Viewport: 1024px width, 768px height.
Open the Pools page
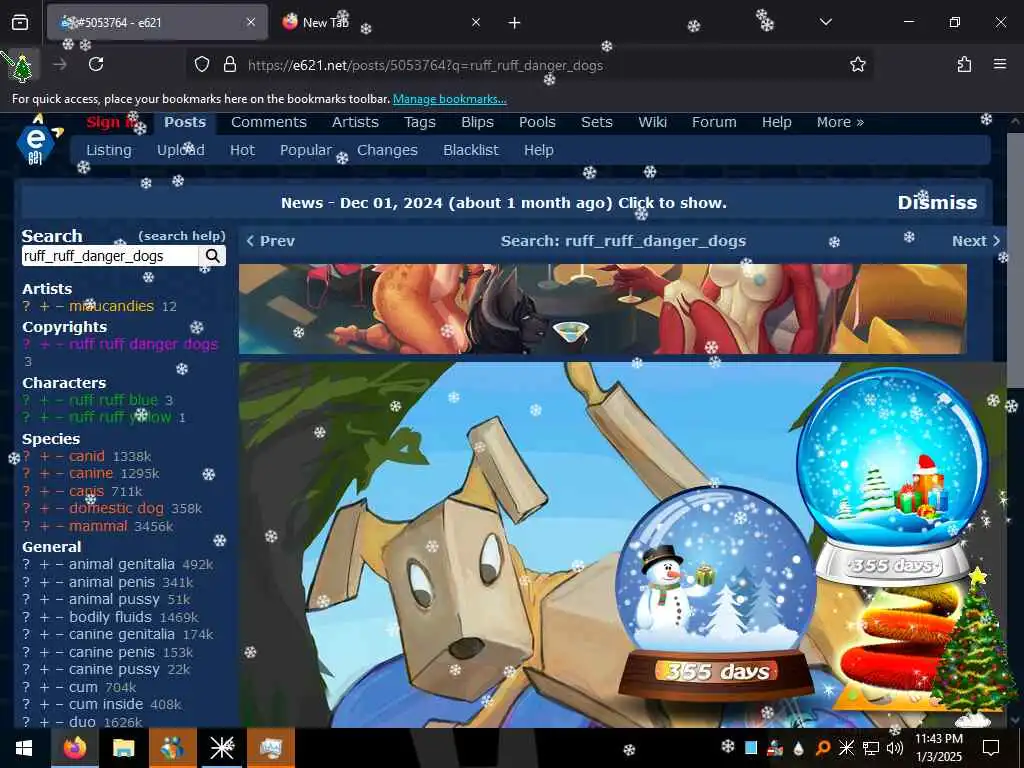coord(537,122)
